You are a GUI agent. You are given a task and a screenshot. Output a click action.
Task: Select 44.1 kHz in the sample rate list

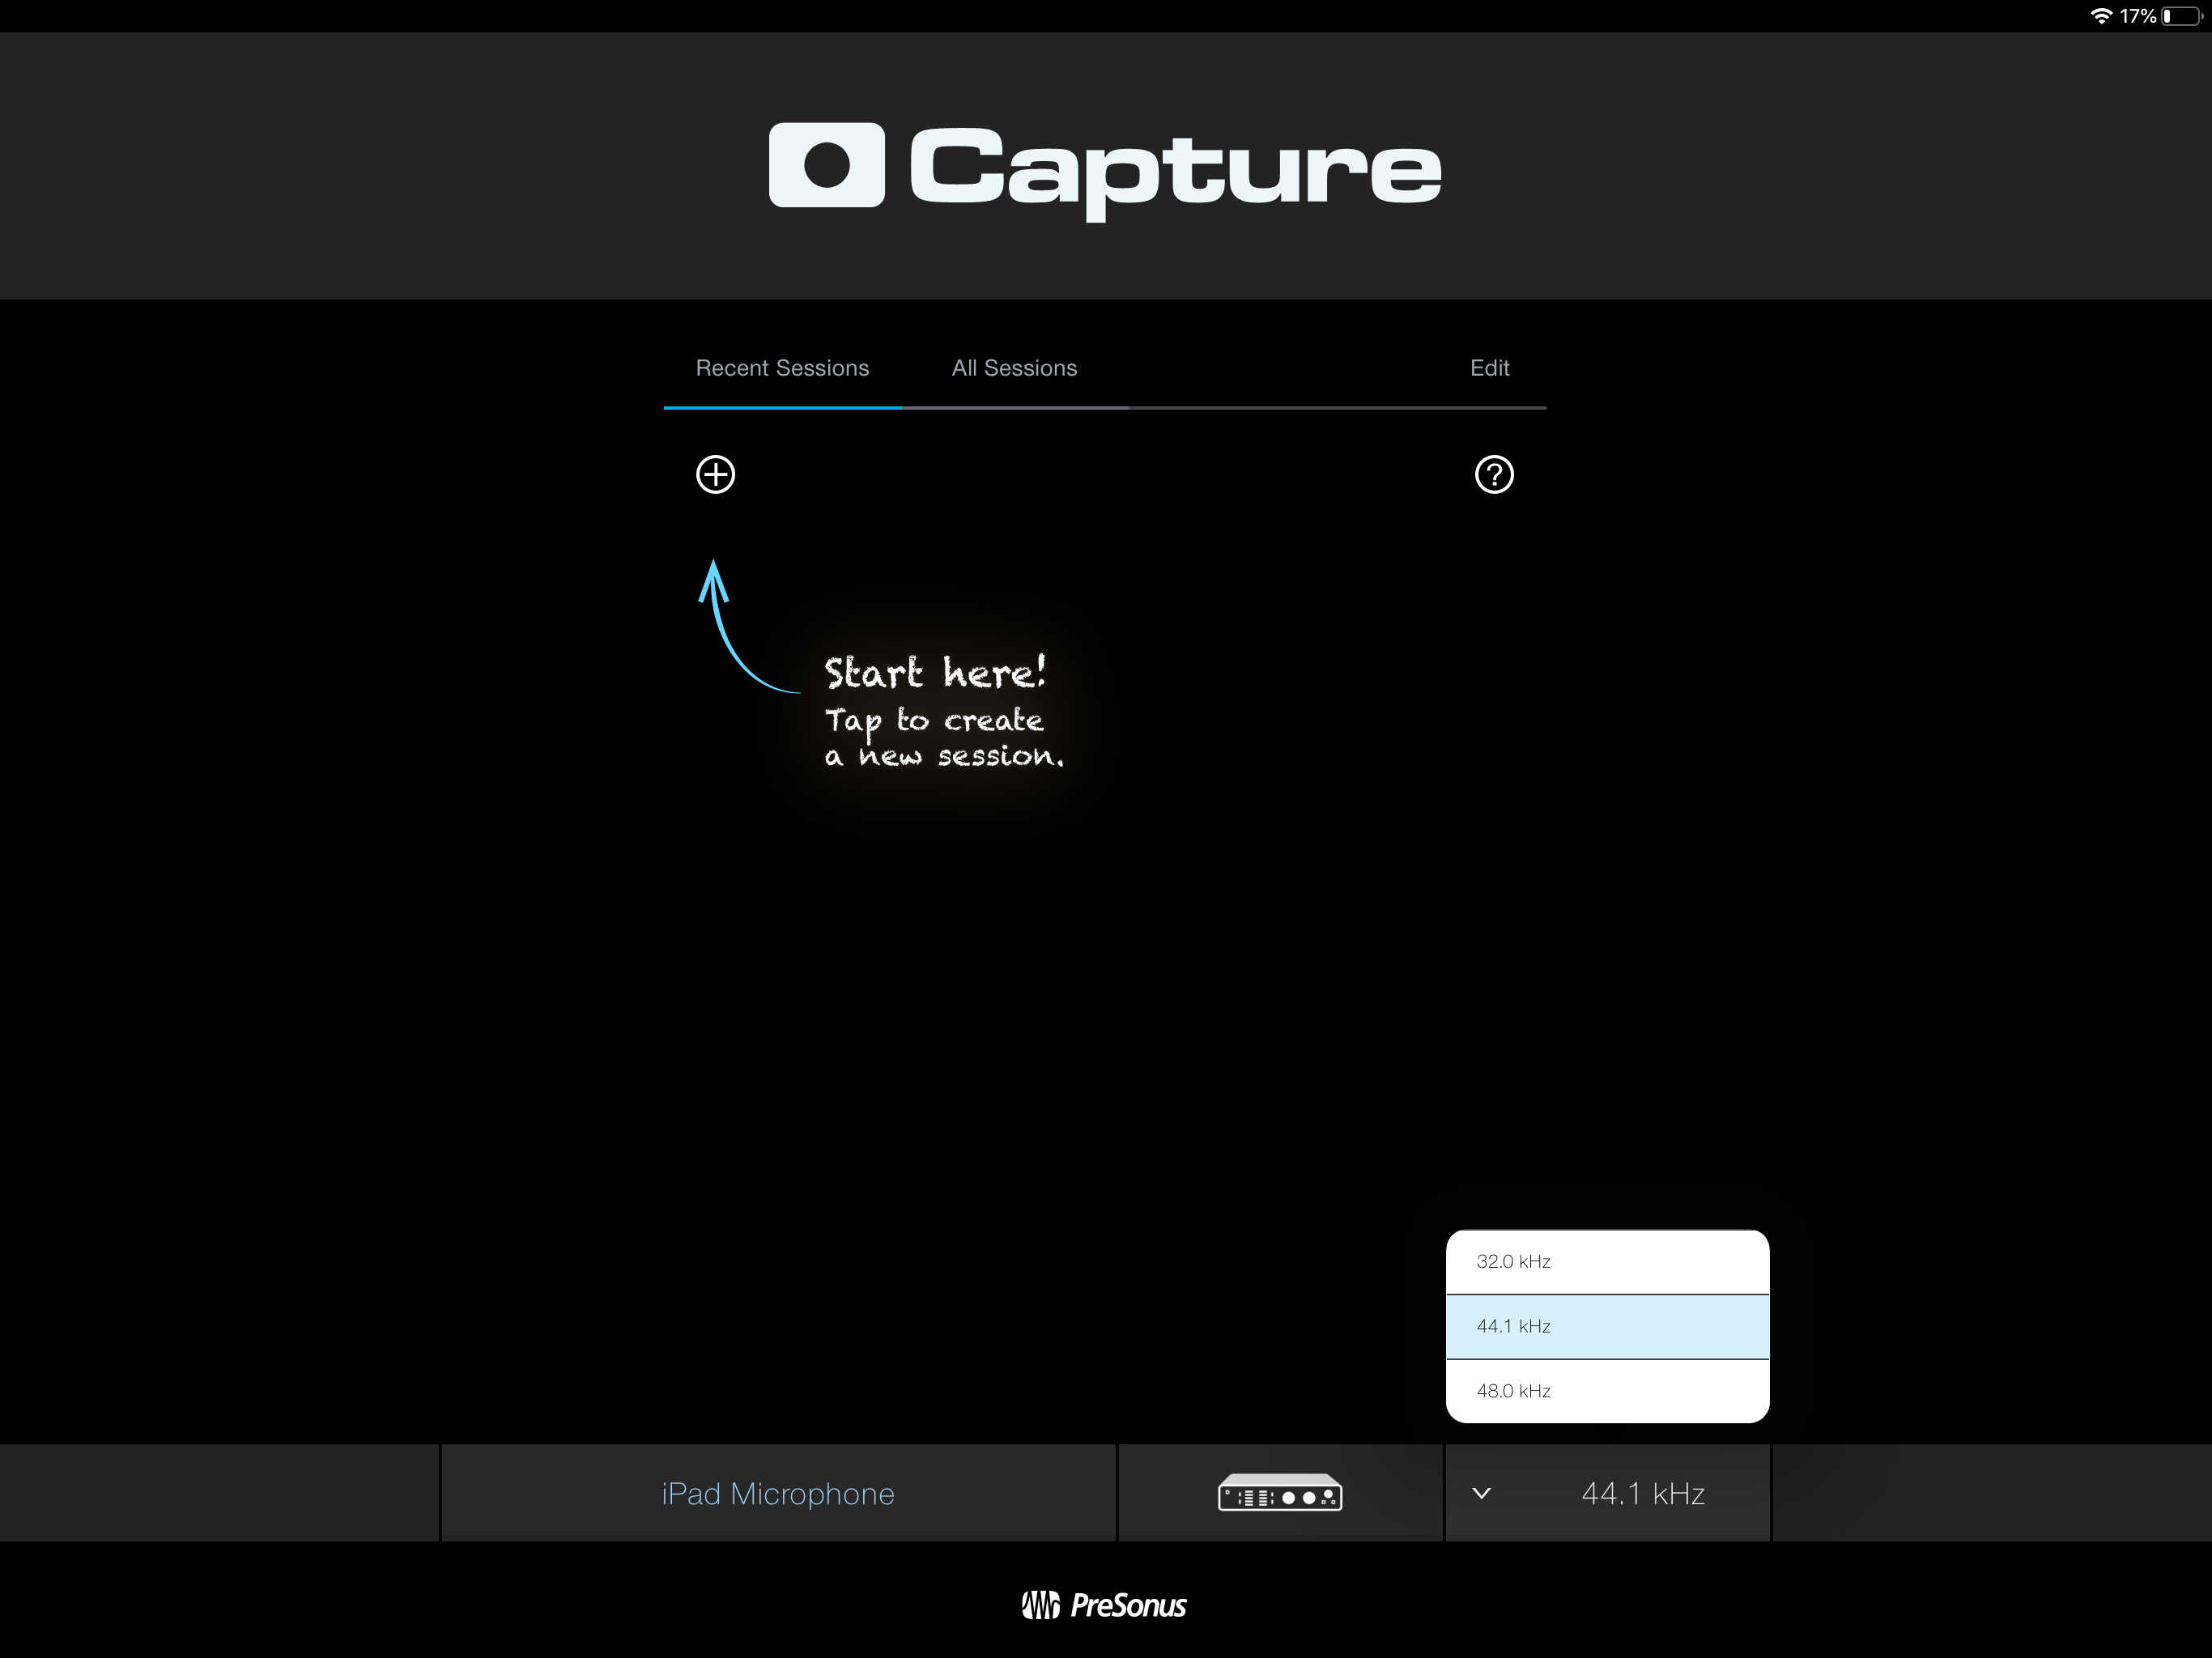1607,1327
